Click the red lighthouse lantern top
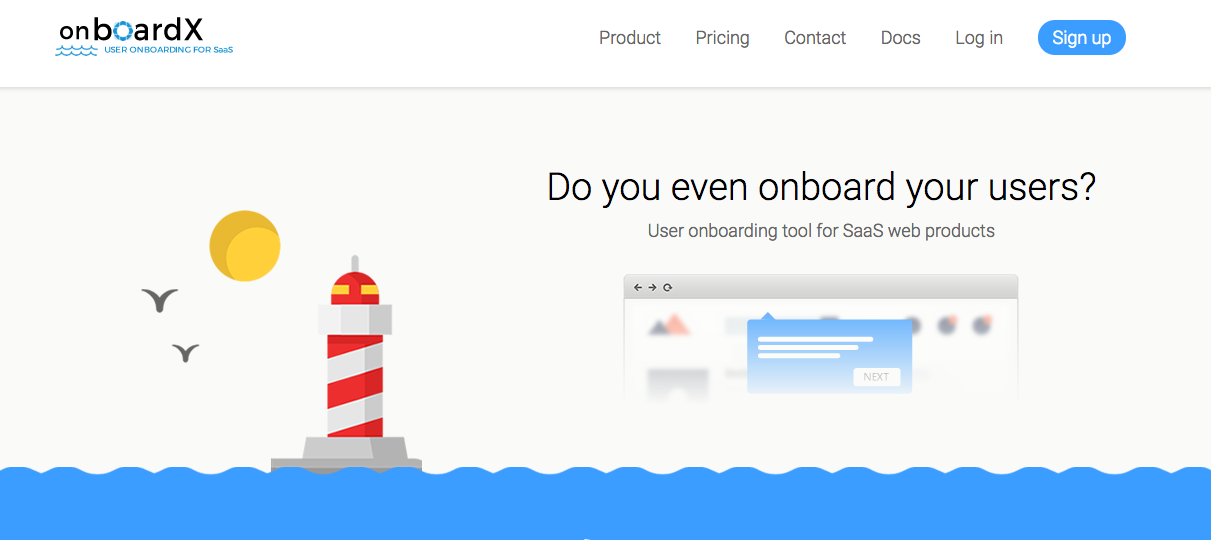 (355, 288)
